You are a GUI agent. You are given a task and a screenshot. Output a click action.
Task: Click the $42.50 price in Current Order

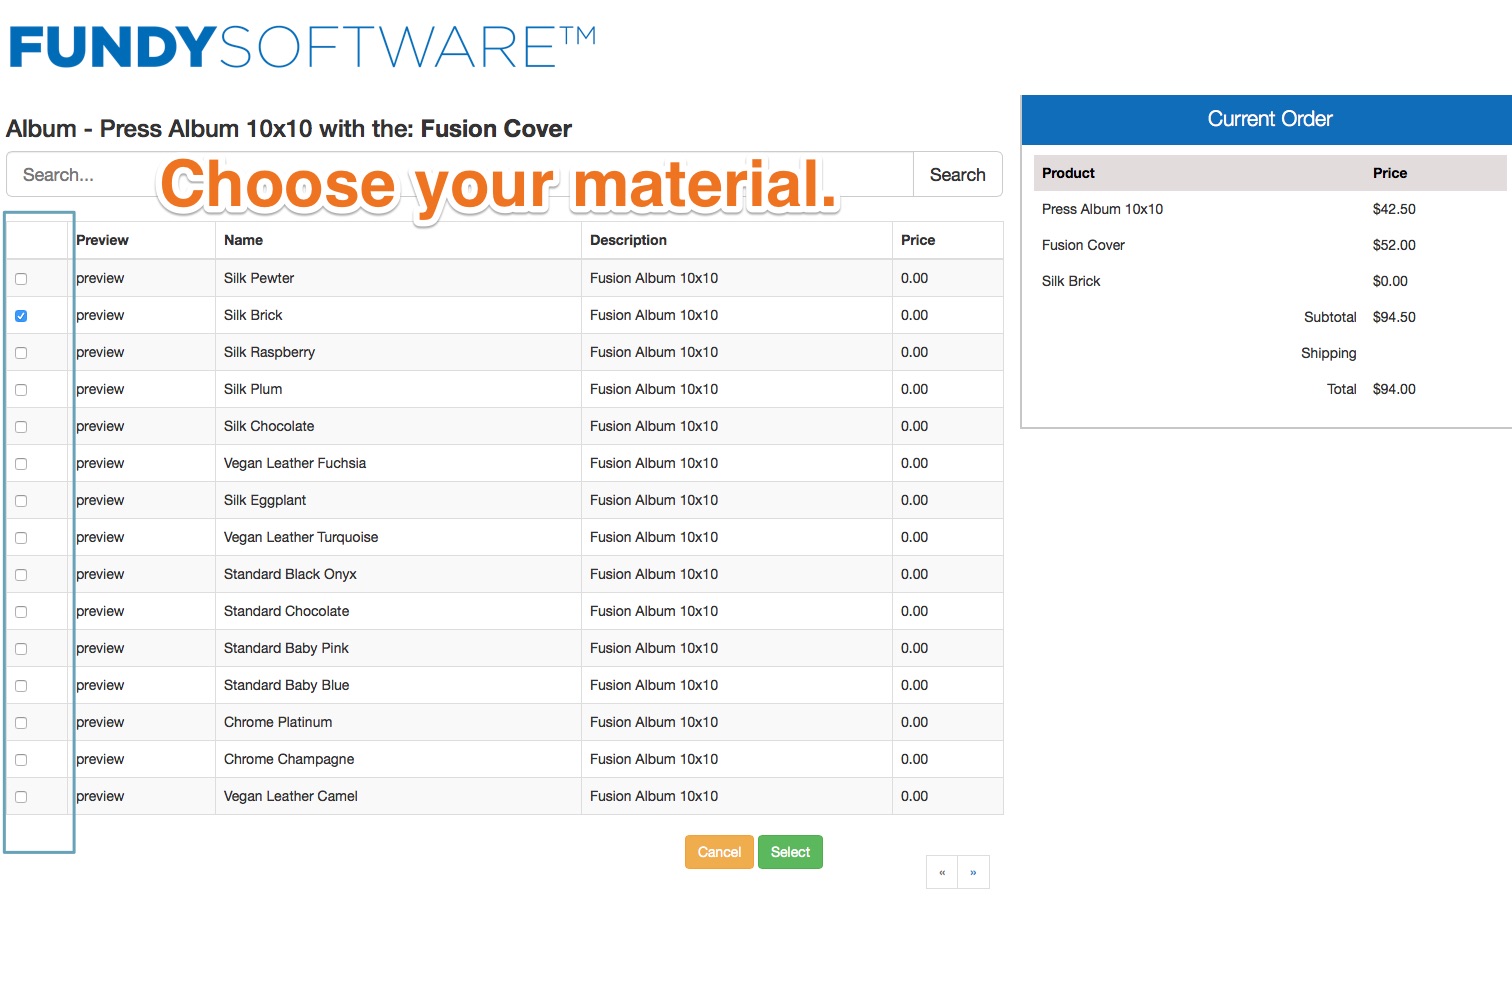[x=1394, y=209]
